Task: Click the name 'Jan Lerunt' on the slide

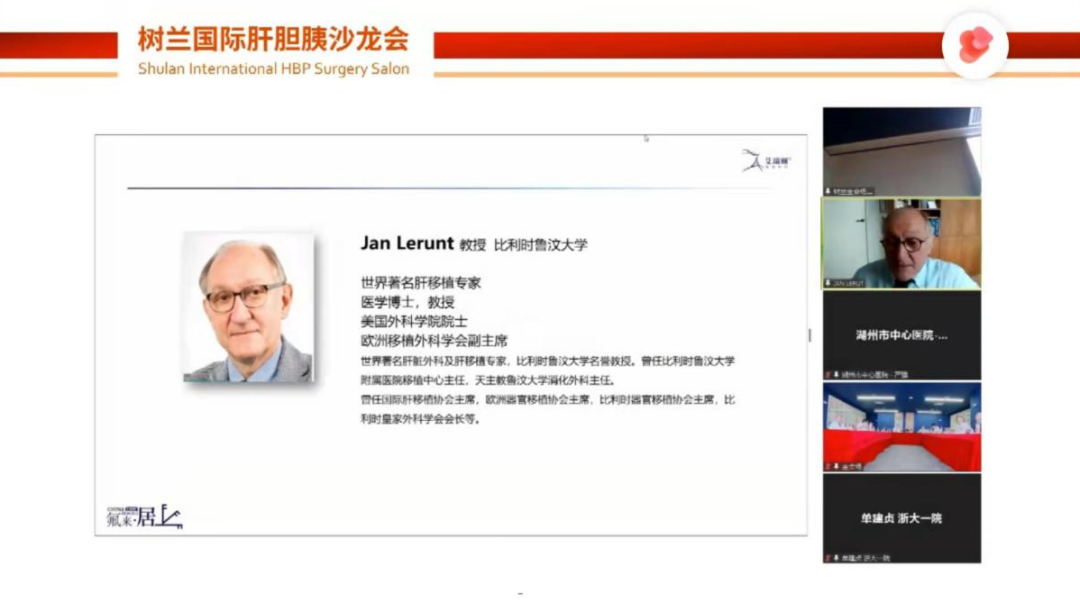Action: [407, 243]
